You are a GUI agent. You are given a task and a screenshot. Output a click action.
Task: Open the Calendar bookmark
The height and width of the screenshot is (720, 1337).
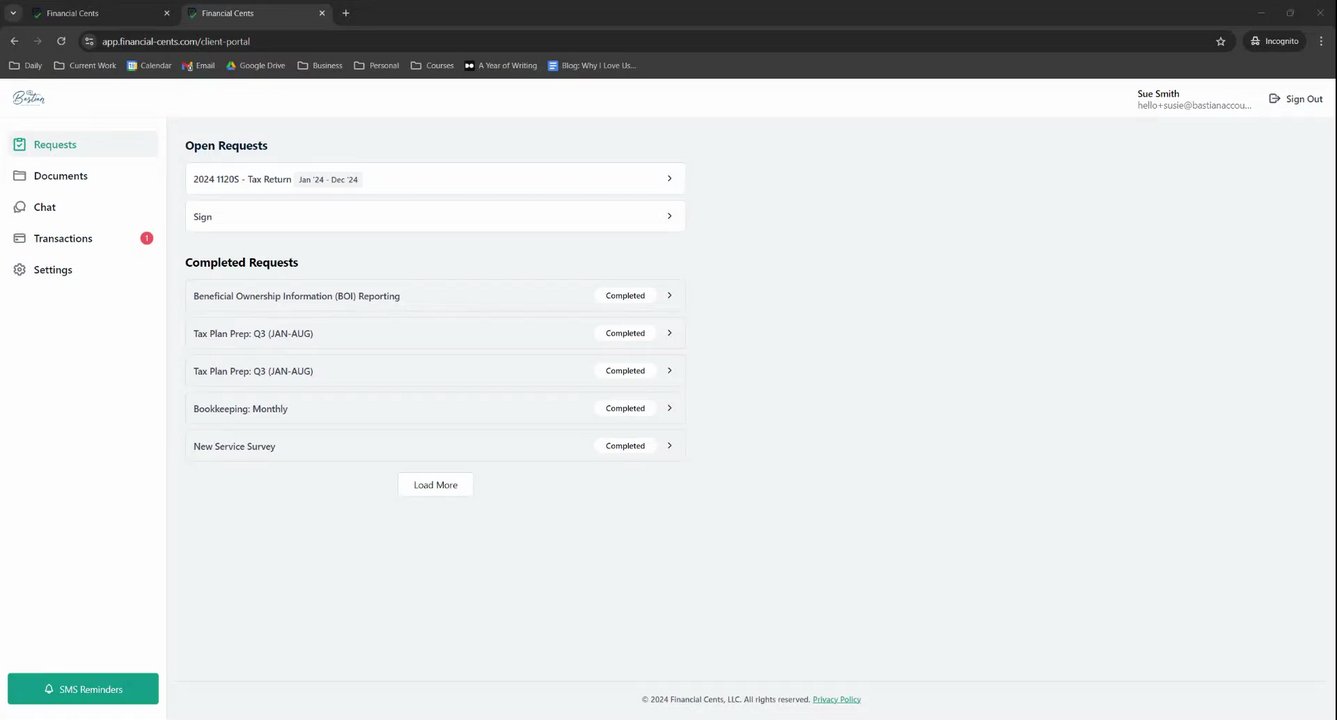149,65
